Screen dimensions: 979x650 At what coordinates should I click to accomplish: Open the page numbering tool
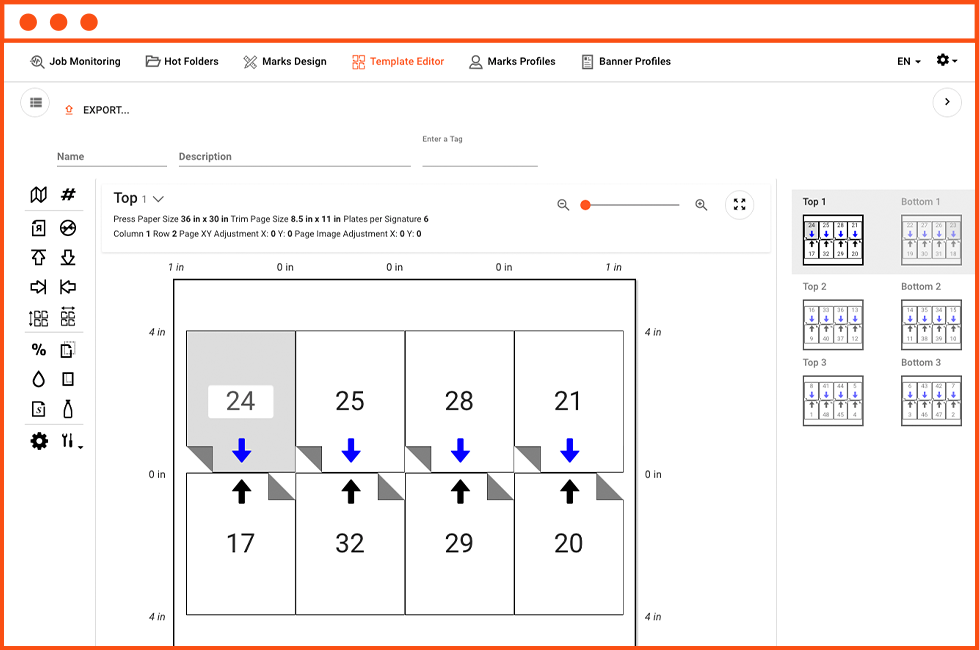pyautogui.click(x=67, y=194)
